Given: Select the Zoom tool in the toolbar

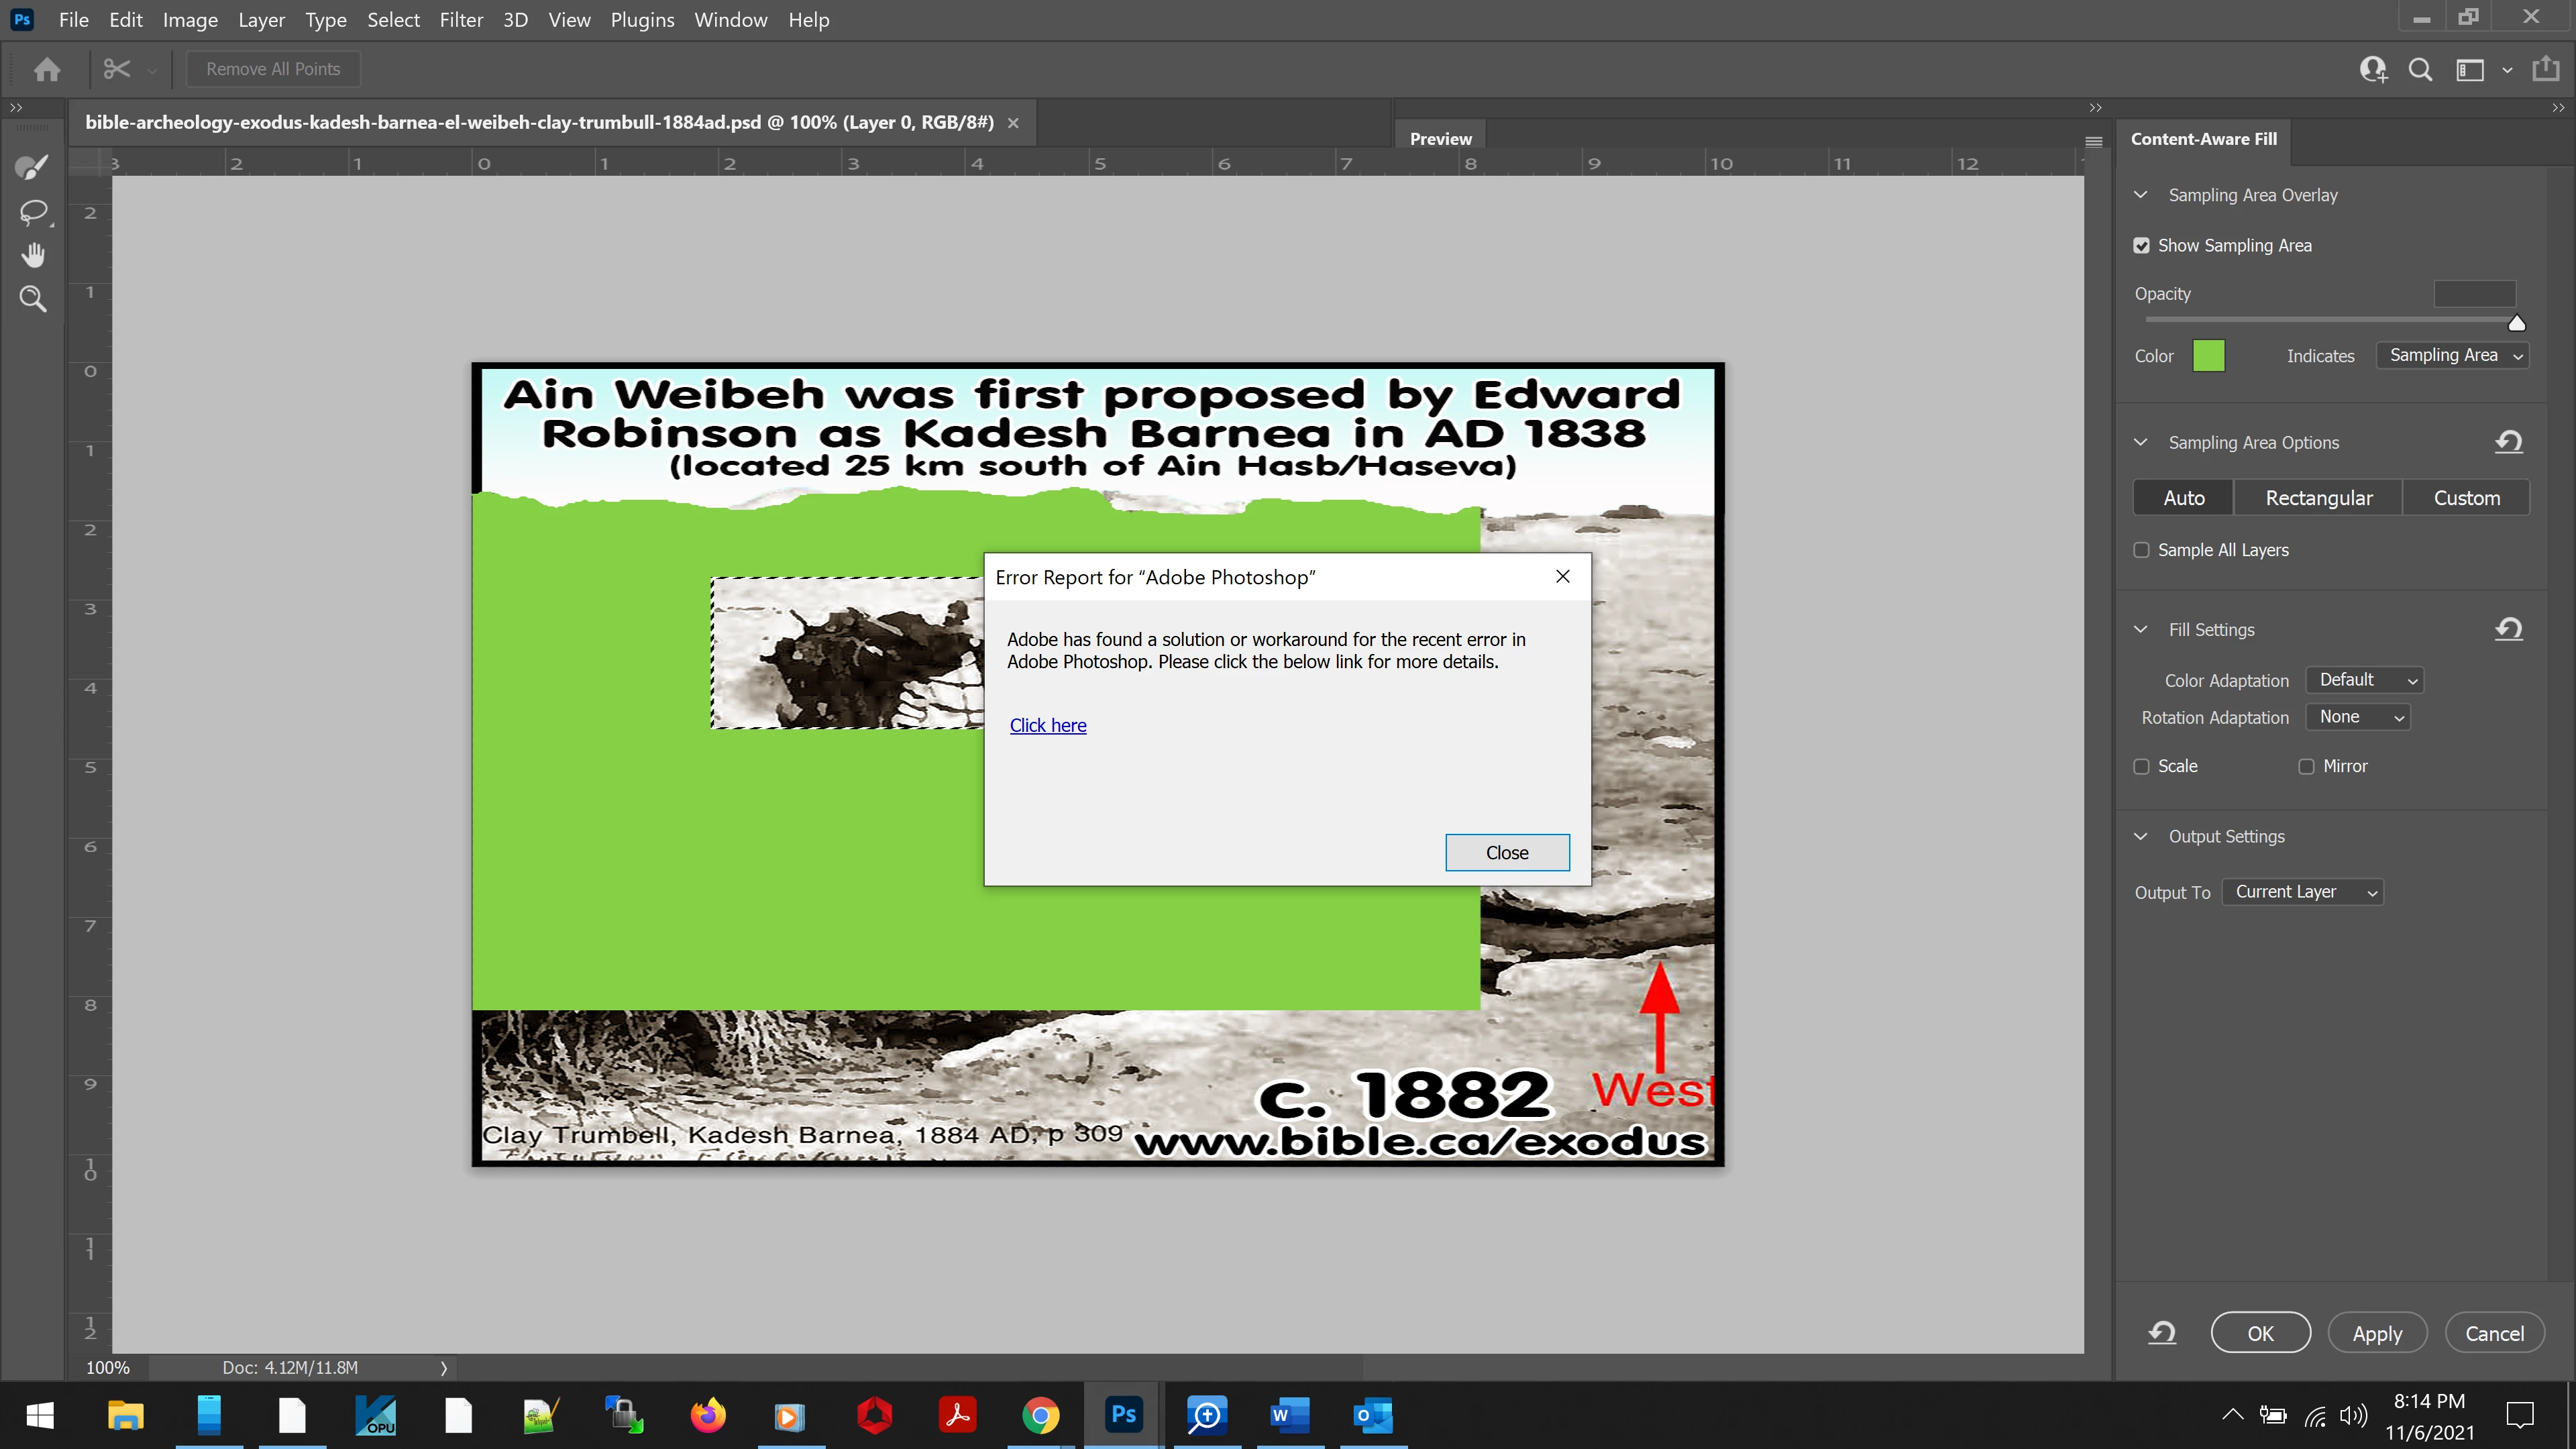Looking at the screenshot, I should pyautogui.click(x=33, y=299).
